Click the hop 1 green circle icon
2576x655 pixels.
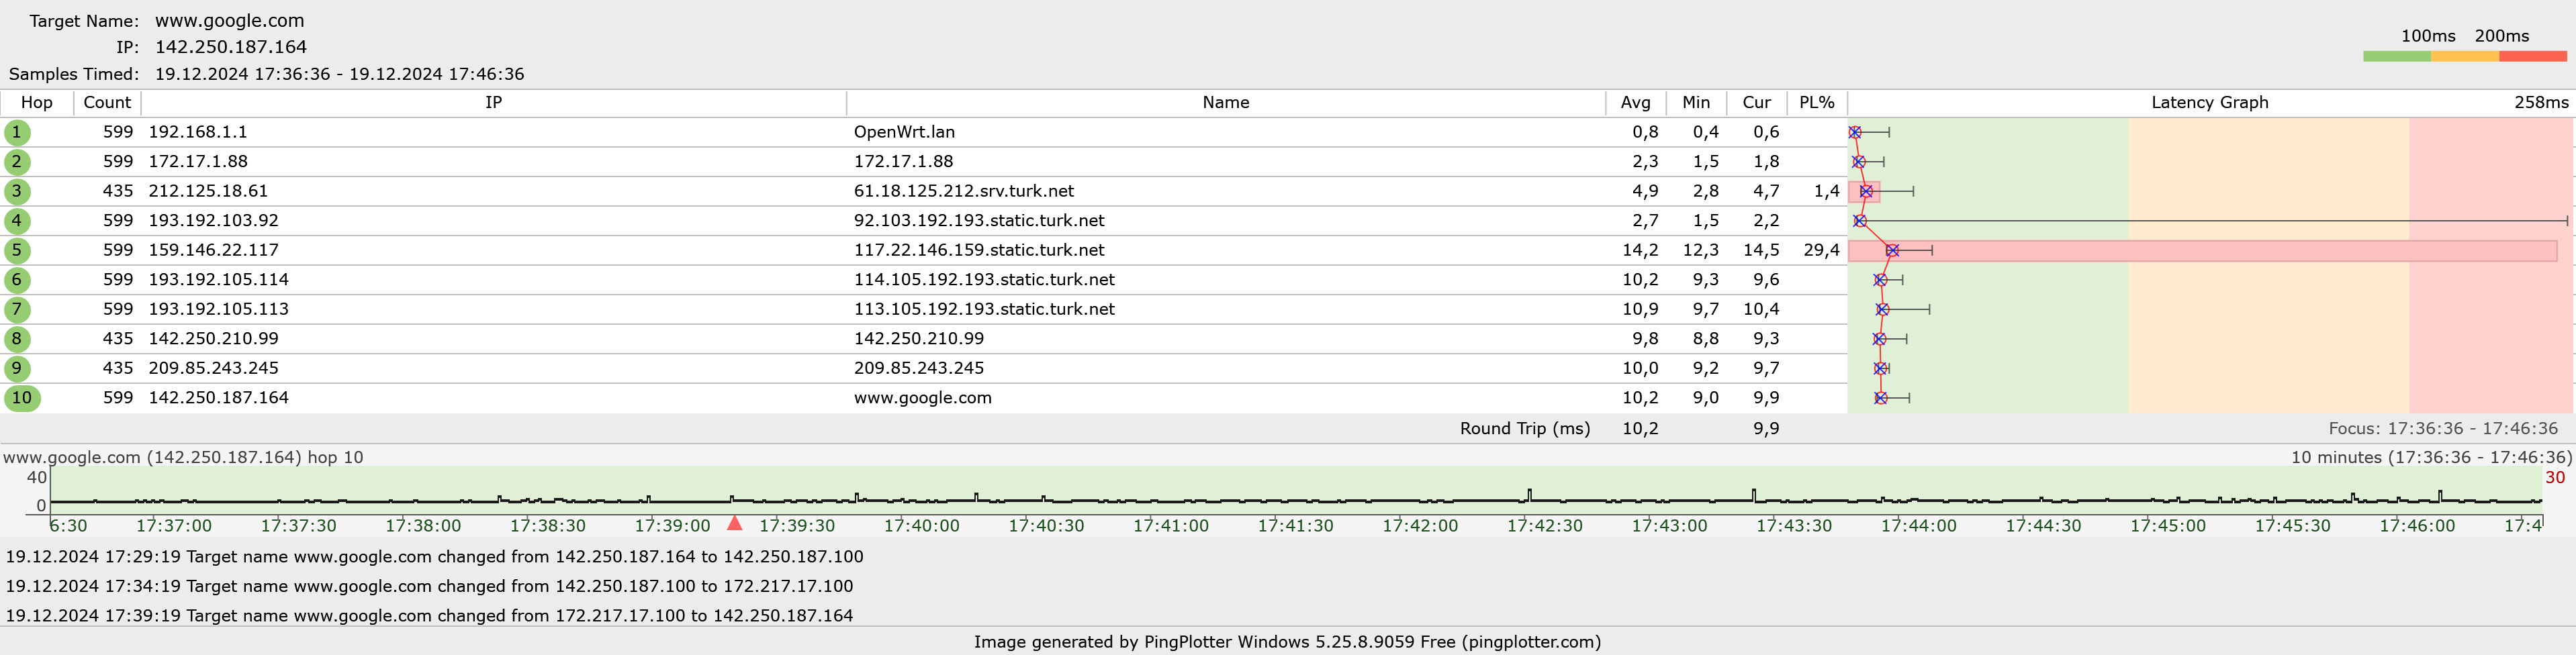(x=17, y=132)
